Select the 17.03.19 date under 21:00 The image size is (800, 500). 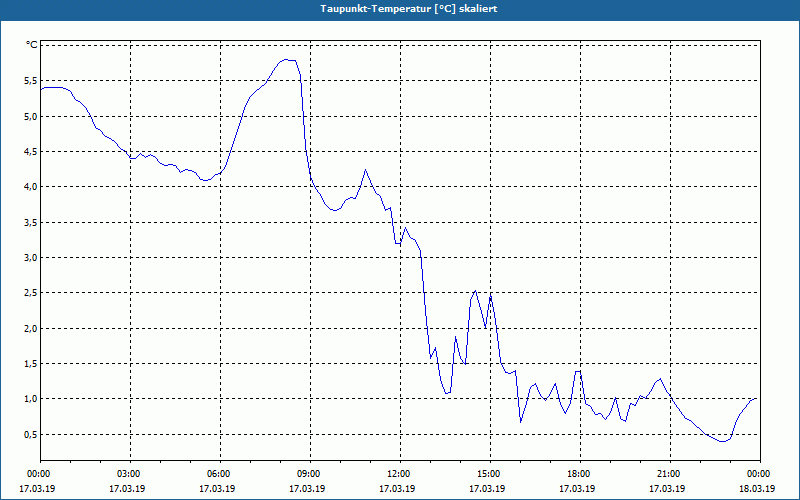(667, 489)
